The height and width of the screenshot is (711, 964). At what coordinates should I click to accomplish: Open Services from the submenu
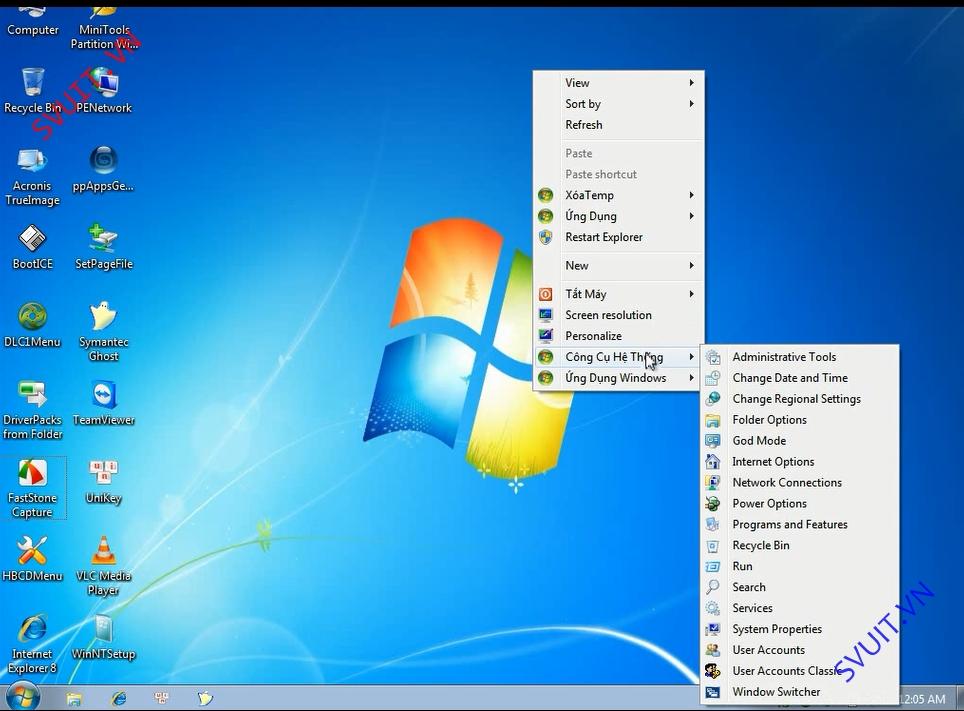point(800,608)
